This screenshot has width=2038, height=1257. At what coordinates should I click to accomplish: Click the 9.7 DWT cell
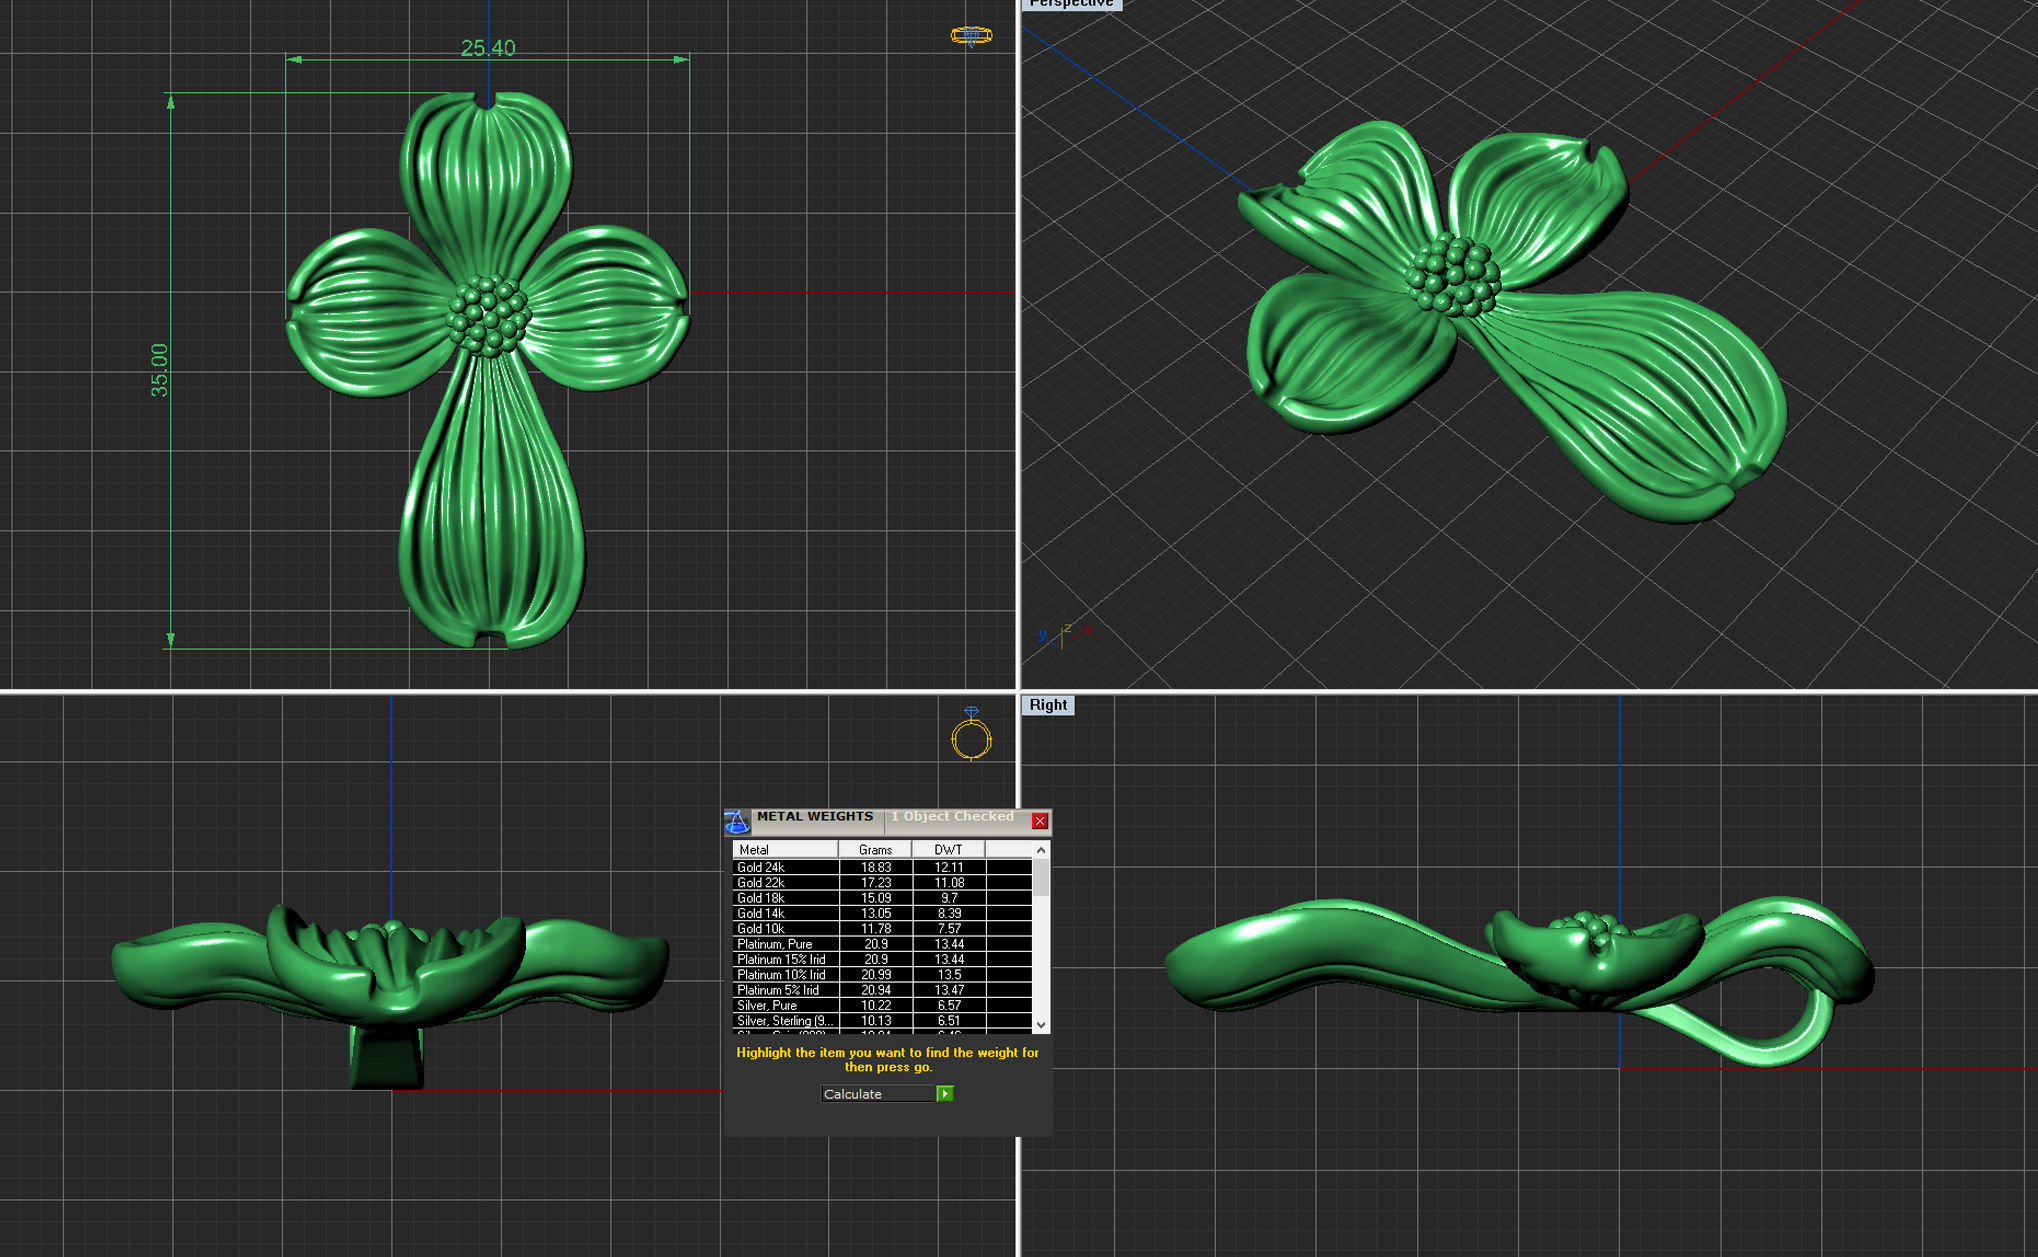point(948,898)
